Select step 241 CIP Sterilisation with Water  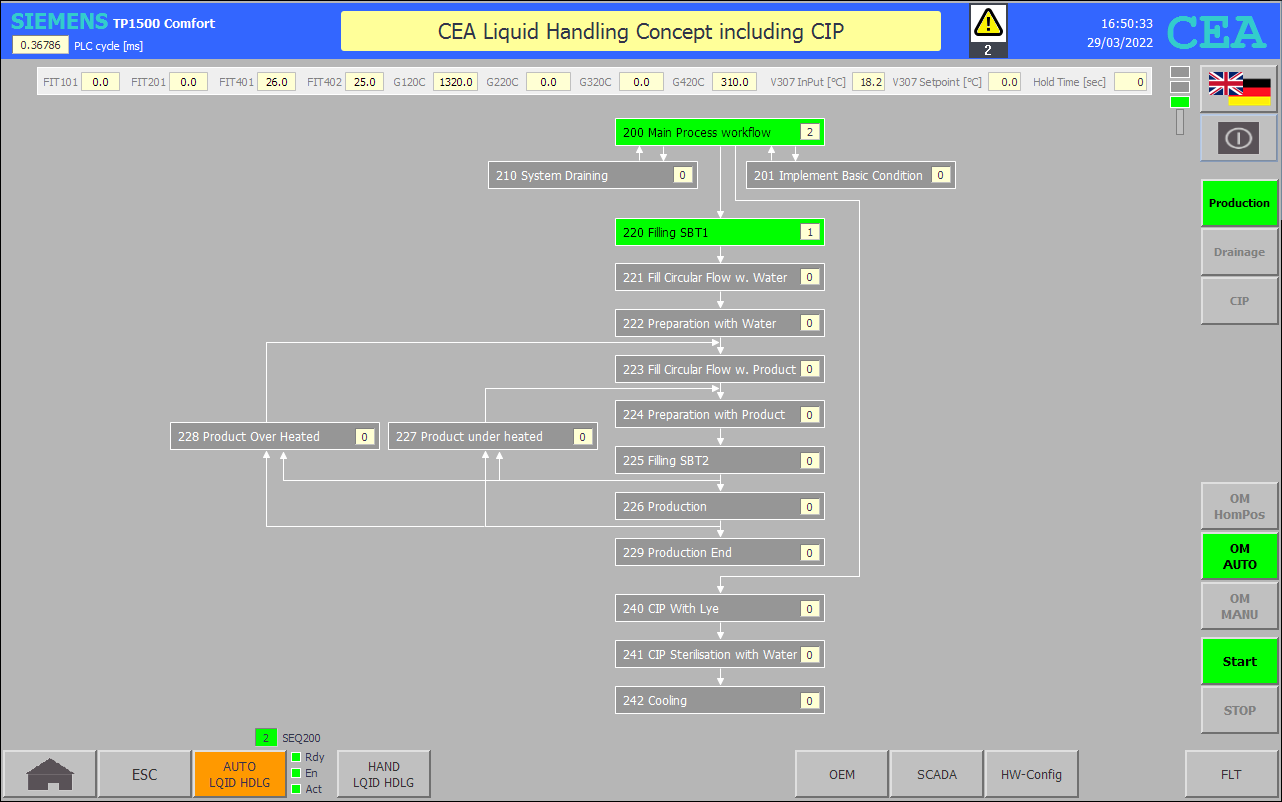[x=720, y=654]
